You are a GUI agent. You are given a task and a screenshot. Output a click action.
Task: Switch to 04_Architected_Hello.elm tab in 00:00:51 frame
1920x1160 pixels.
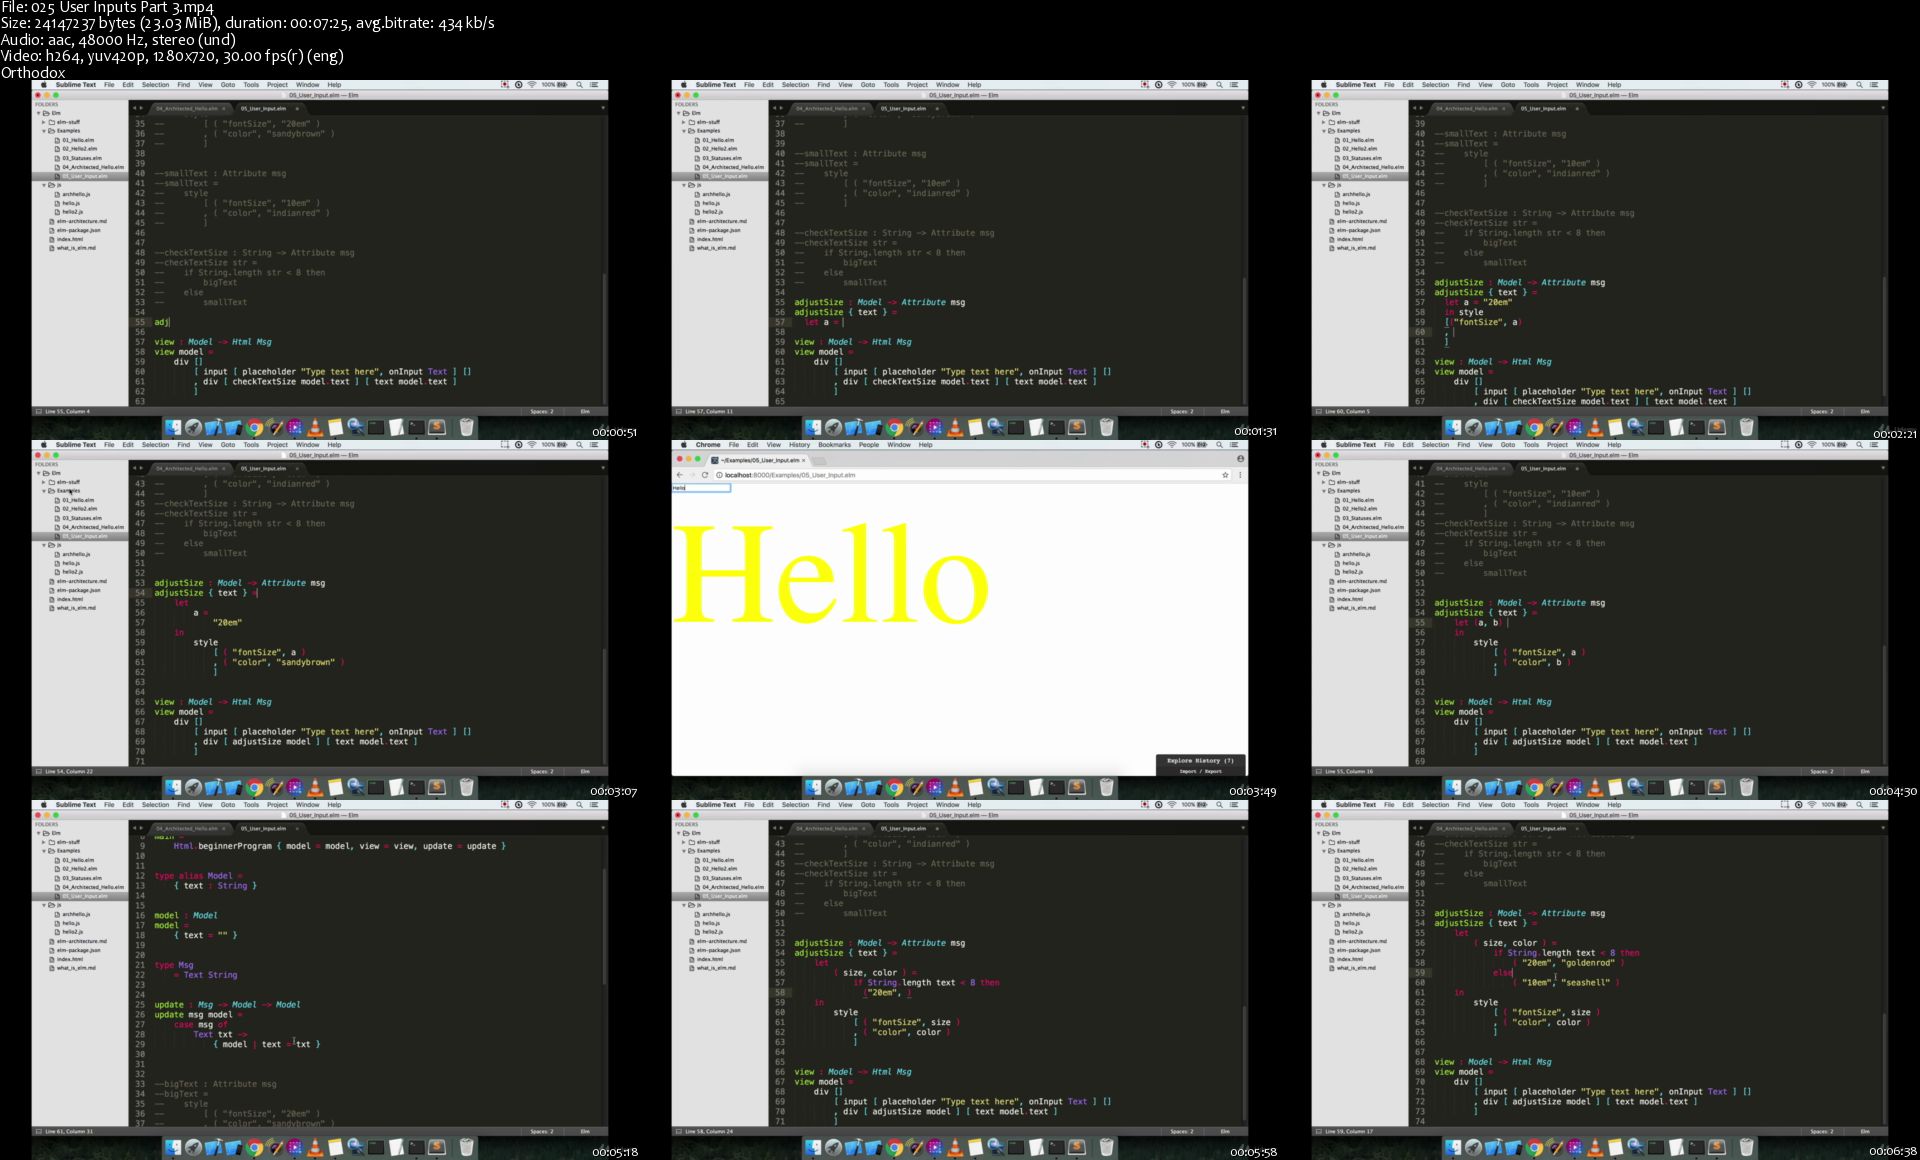tap(187, 108)
